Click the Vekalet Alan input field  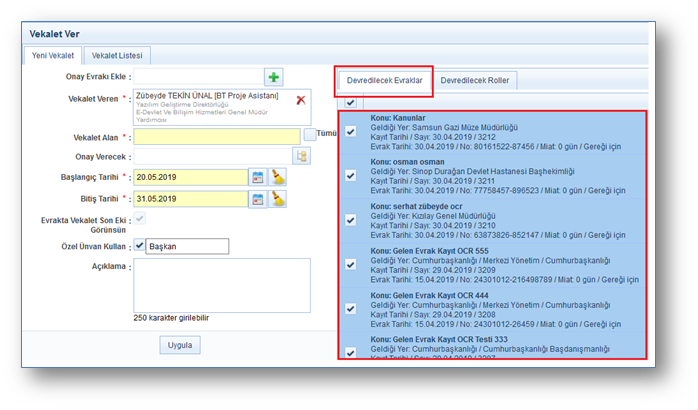217,137
